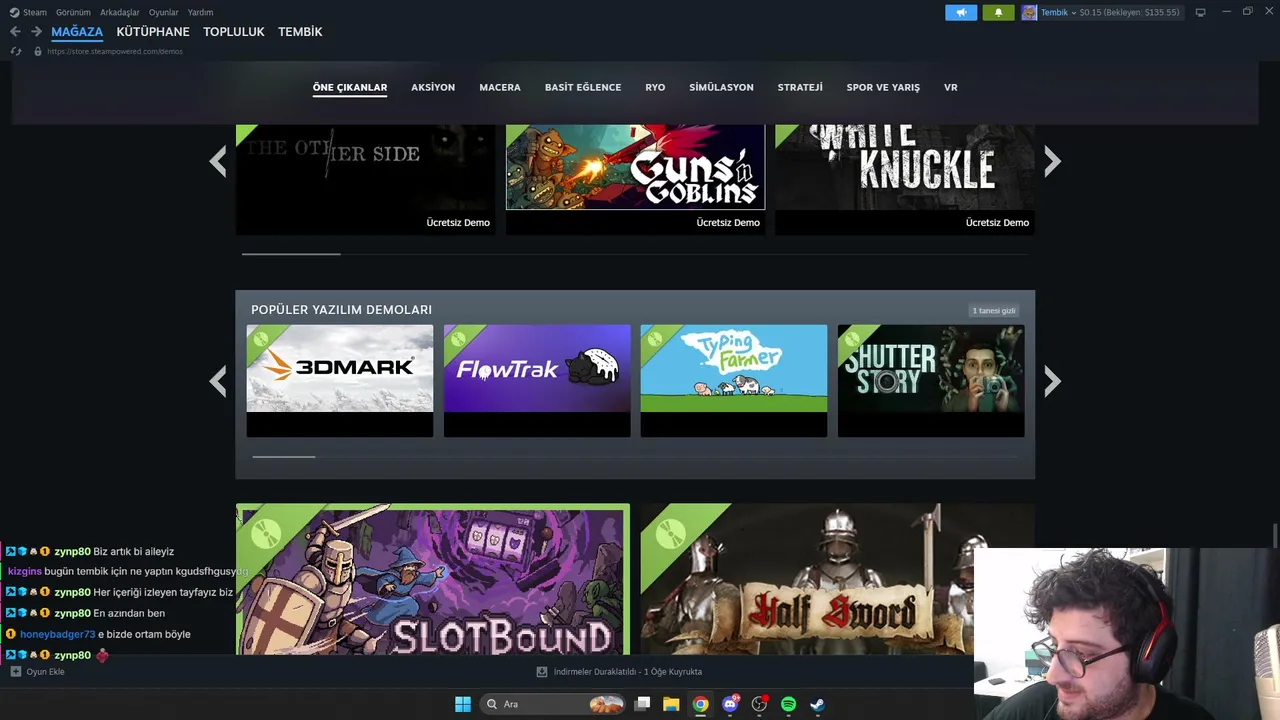Viewport: 1280px width, 720px height.
Task: Open Task View on the taskbar
Action: 642,704
